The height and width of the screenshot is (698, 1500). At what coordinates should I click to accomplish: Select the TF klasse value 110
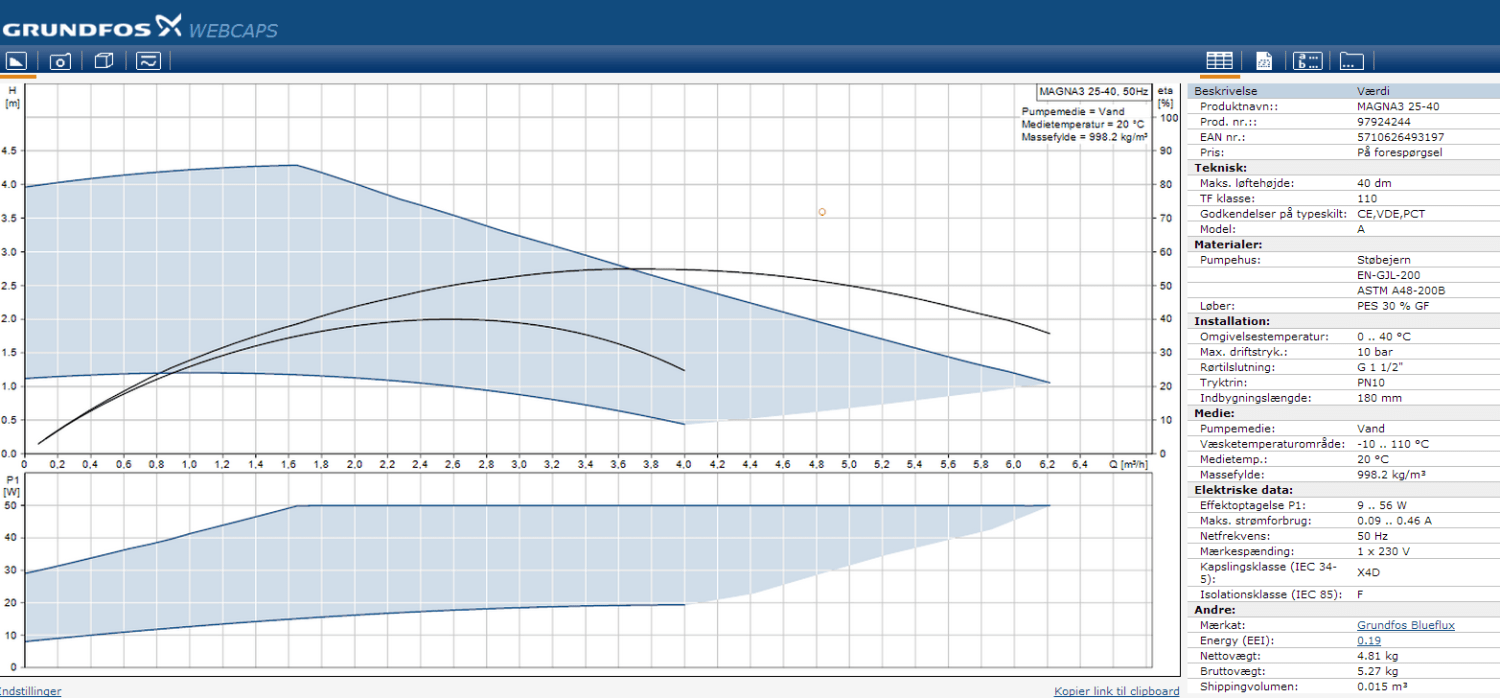[x=1366, y=198]
